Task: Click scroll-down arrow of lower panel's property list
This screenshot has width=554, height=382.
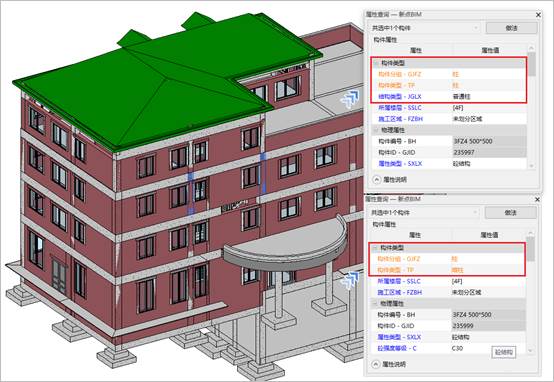Action: 530,351
